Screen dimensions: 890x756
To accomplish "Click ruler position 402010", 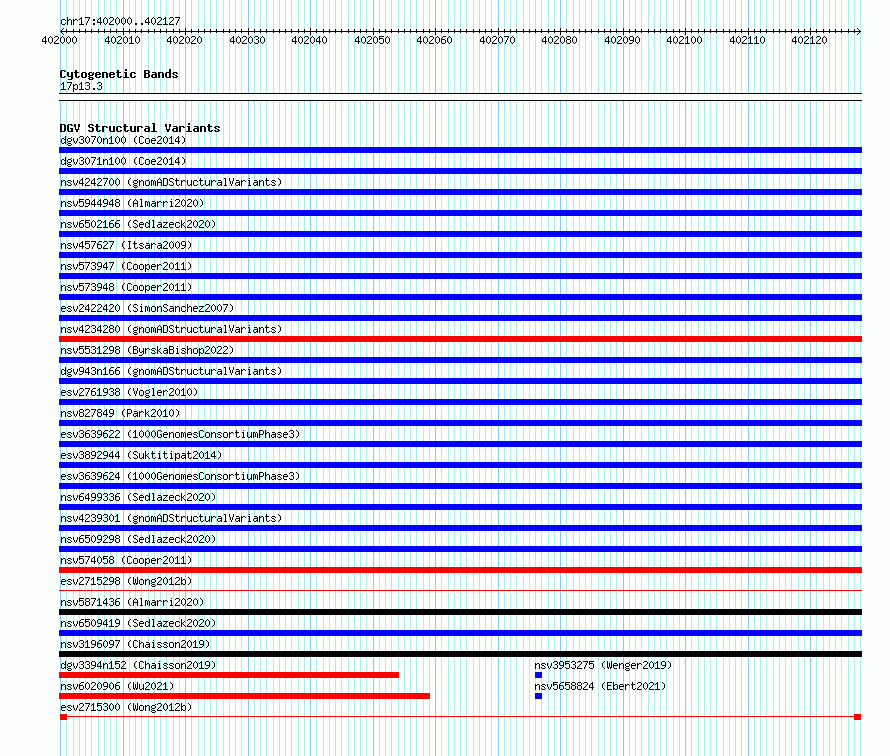I will [x=123, y=40].
